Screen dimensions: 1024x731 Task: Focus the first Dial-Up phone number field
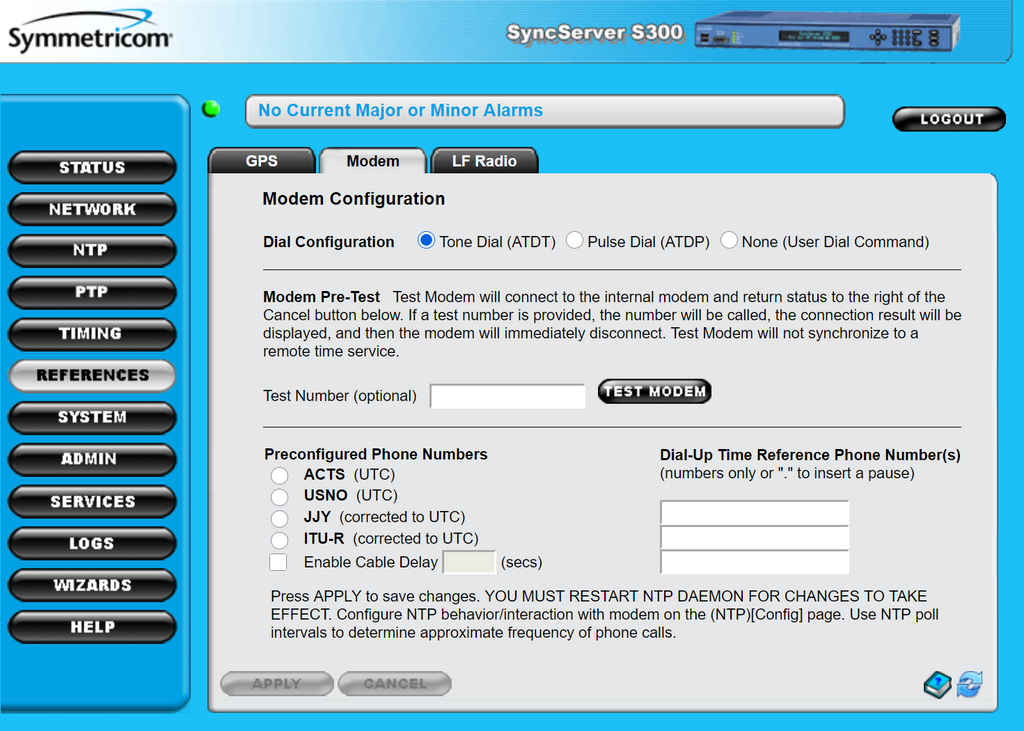754,514
